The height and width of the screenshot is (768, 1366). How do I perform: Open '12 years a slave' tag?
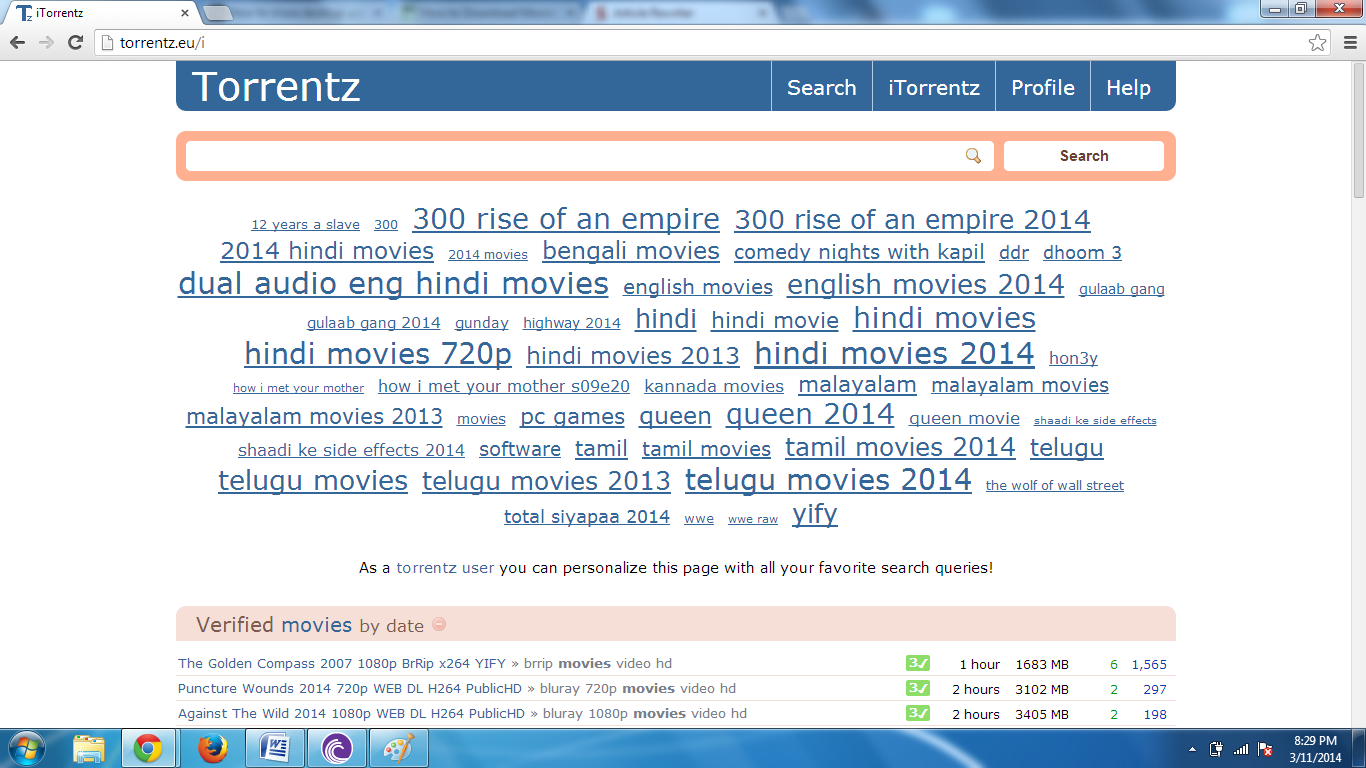click(x=305, y=225)
